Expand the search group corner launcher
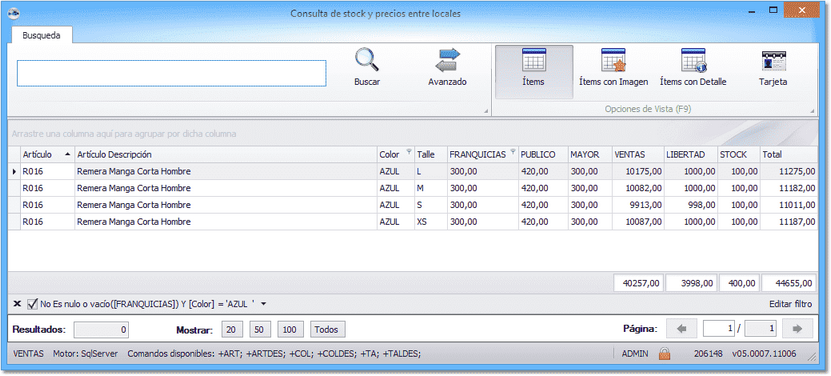The height and width of the screenshot is (376, 831). click(x=486, y=111)
